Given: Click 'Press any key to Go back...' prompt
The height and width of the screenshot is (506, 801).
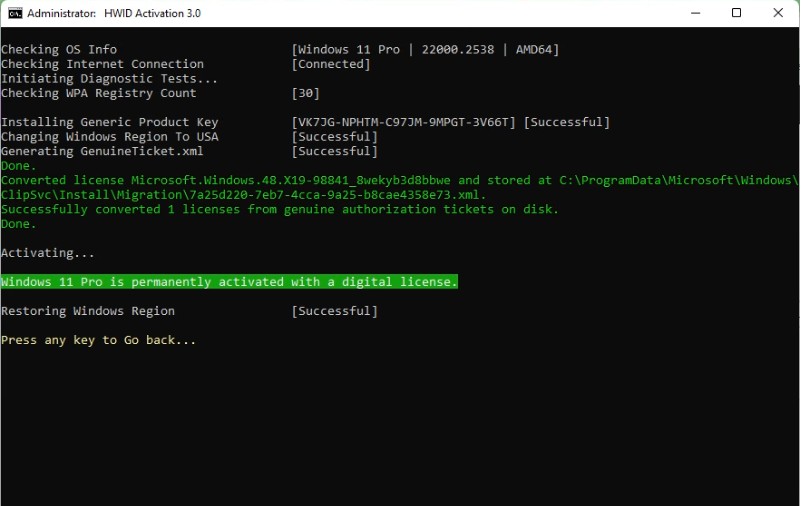Looking at the screenshot, I should [99, 340].
